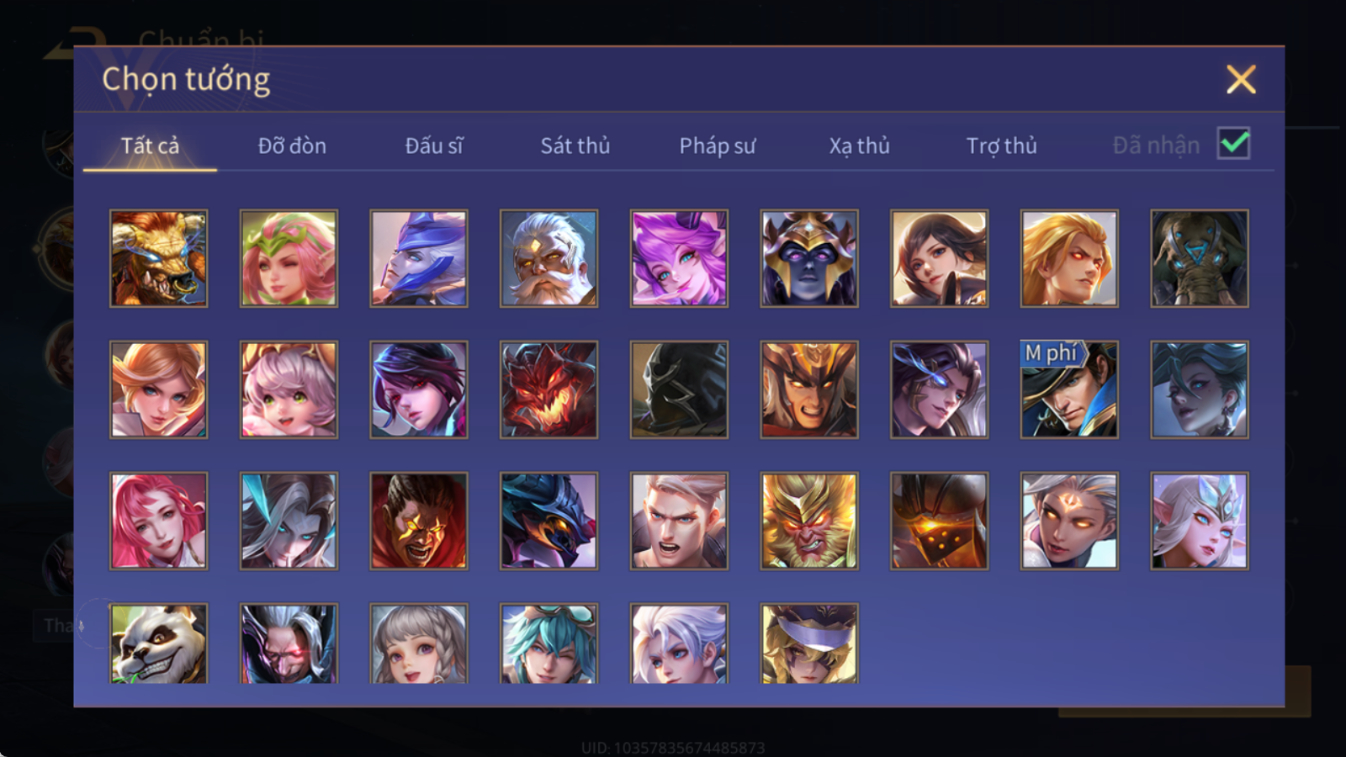
Task: Select the blonde hero with eye bandage
Action: [809, 644]
